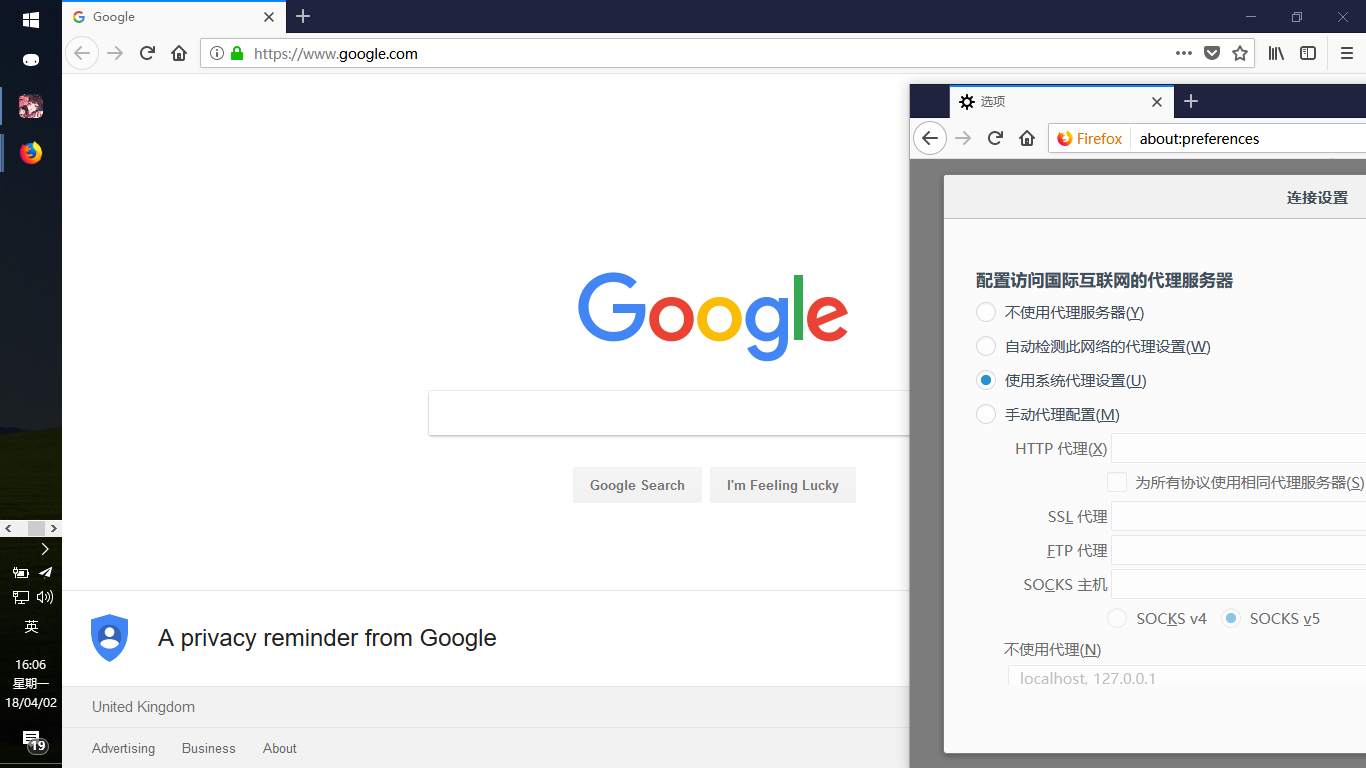Toggle the sidebar icon in the toolbar
Viewport: 1366px width, 768px height.
tap(1308, 54)
